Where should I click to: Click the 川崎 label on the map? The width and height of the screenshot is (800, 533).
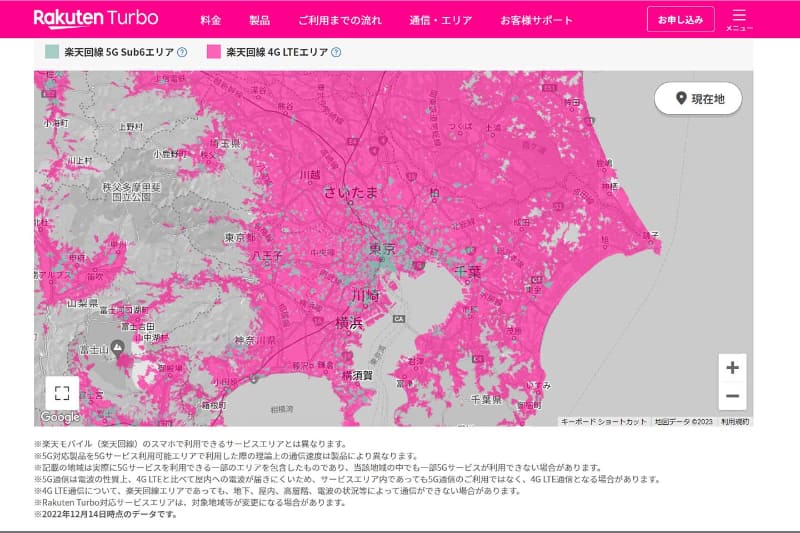(x=366, y=295)
